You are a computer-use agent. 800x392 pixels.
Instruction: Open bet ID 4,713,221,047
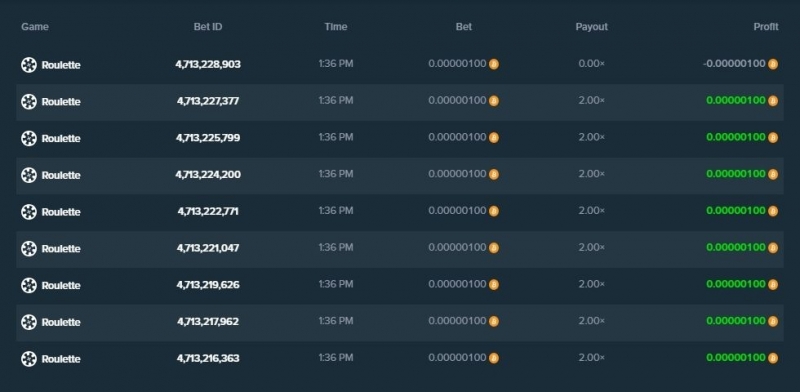(208, 248)
